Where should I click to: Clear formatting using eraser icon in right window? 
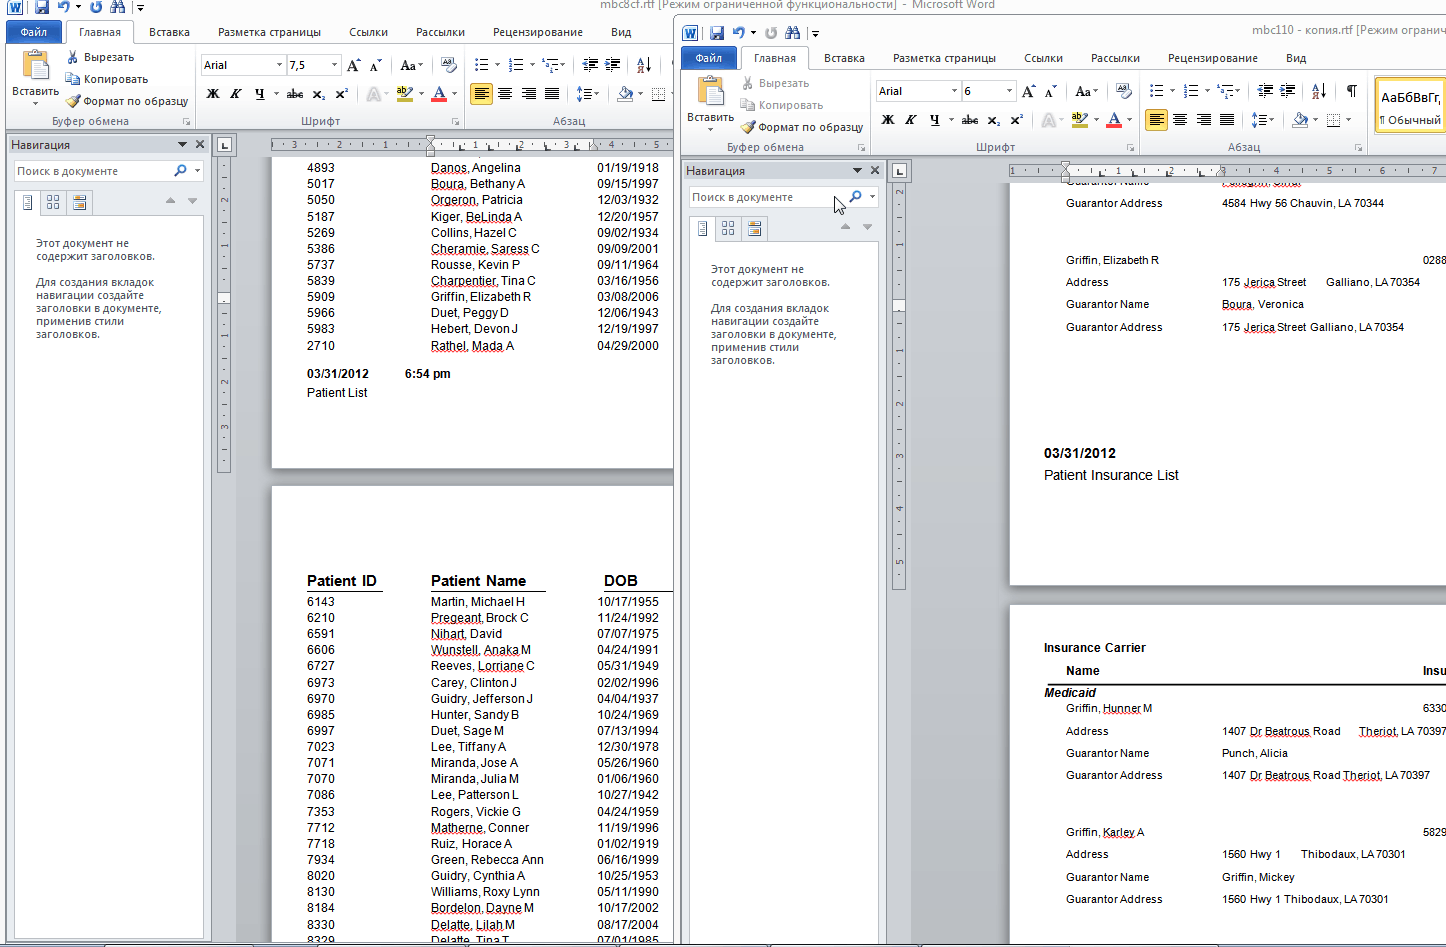point(1123,91)
